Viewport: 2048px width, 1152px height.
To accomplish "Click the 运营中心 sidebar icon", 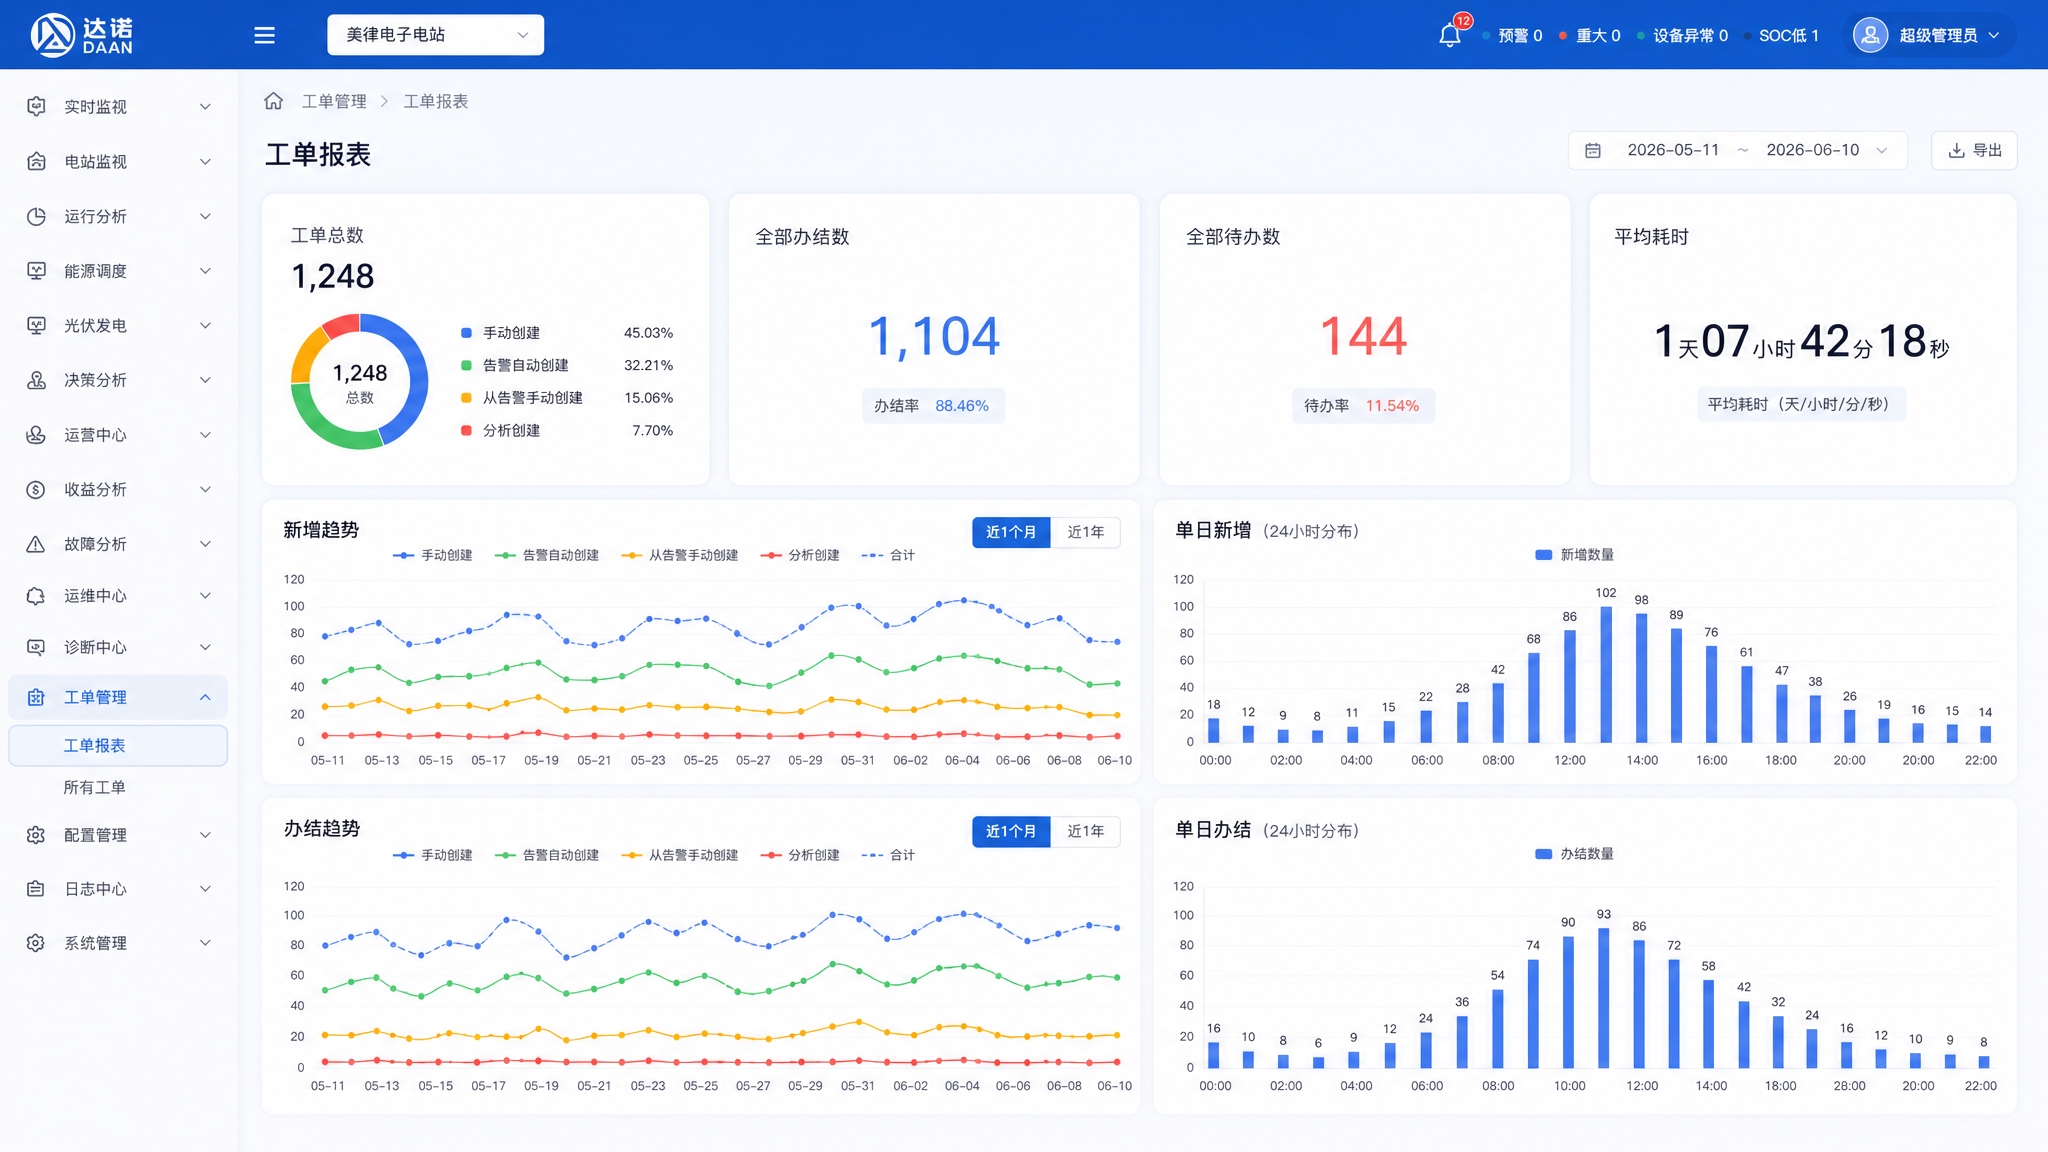I will [36, 434].
